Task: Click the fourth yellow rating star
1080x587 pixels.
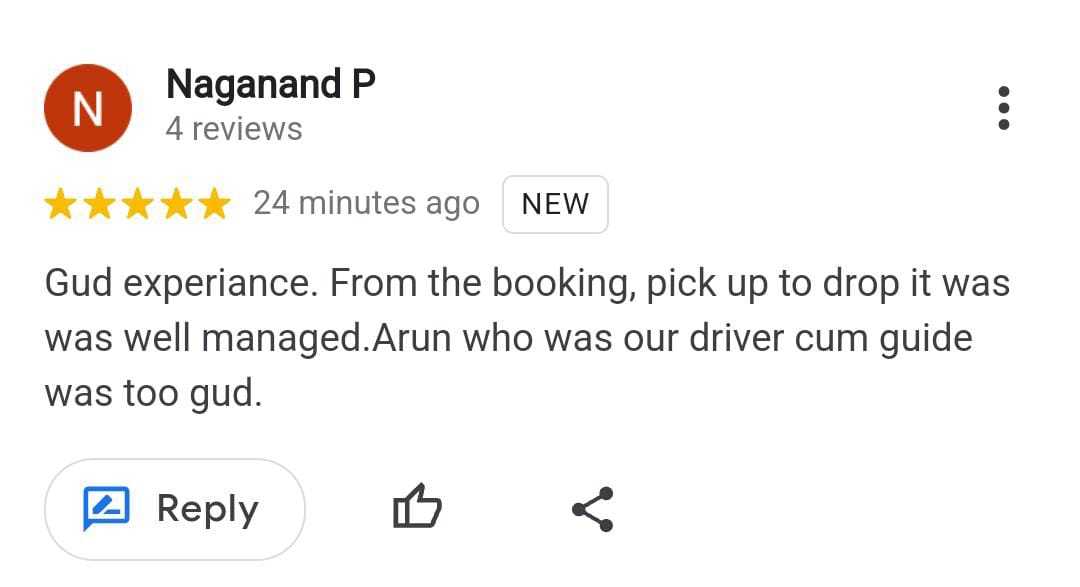Action: coord(176,205)
